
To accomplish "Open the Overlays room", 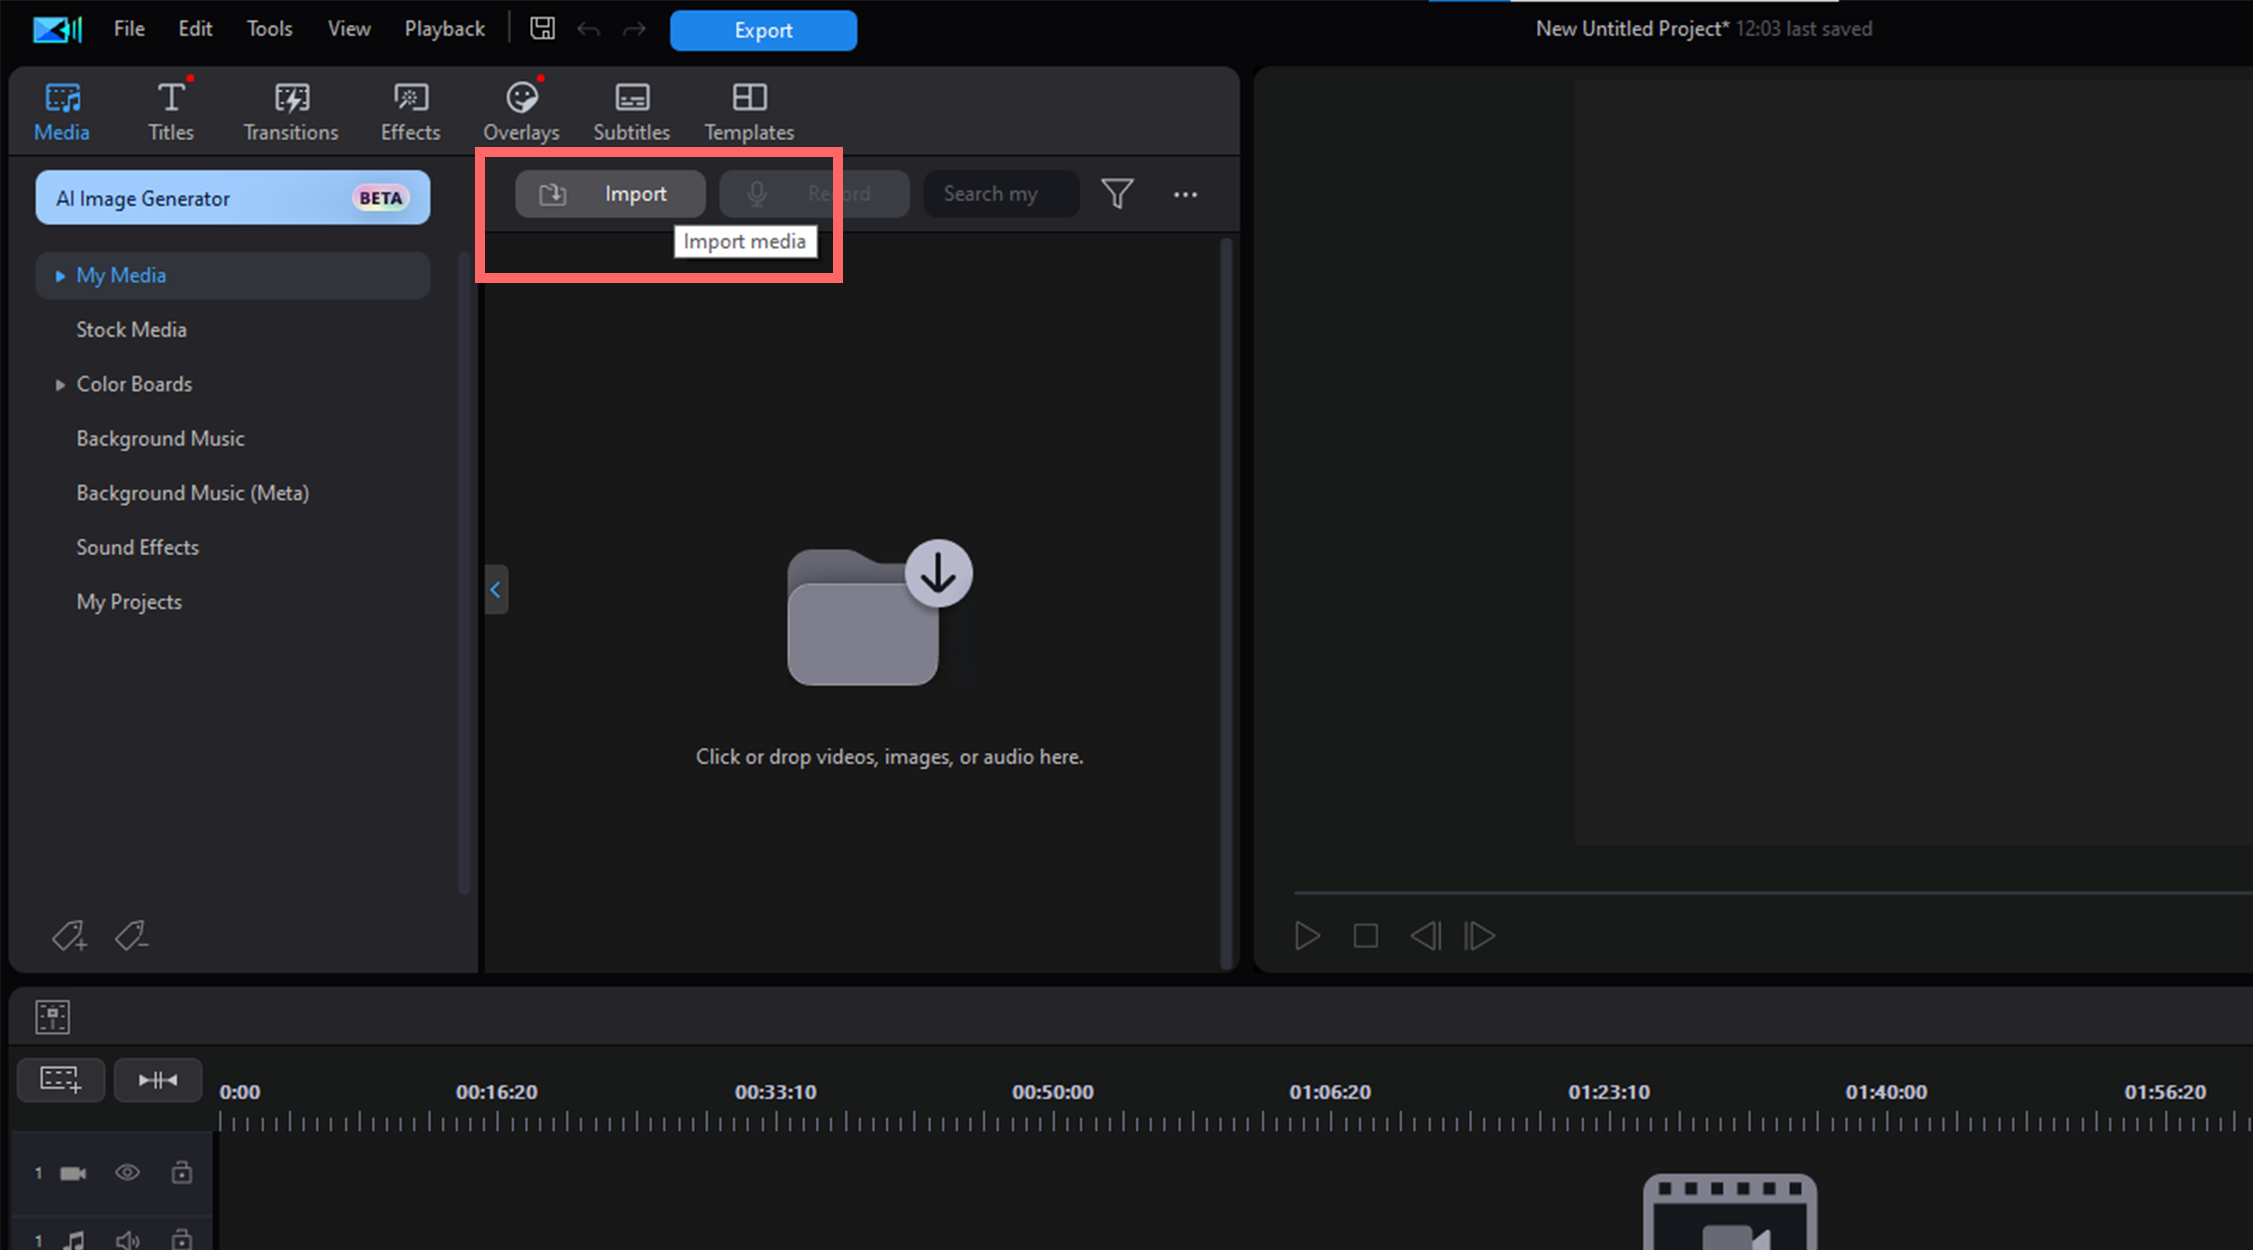I will 521,112.
